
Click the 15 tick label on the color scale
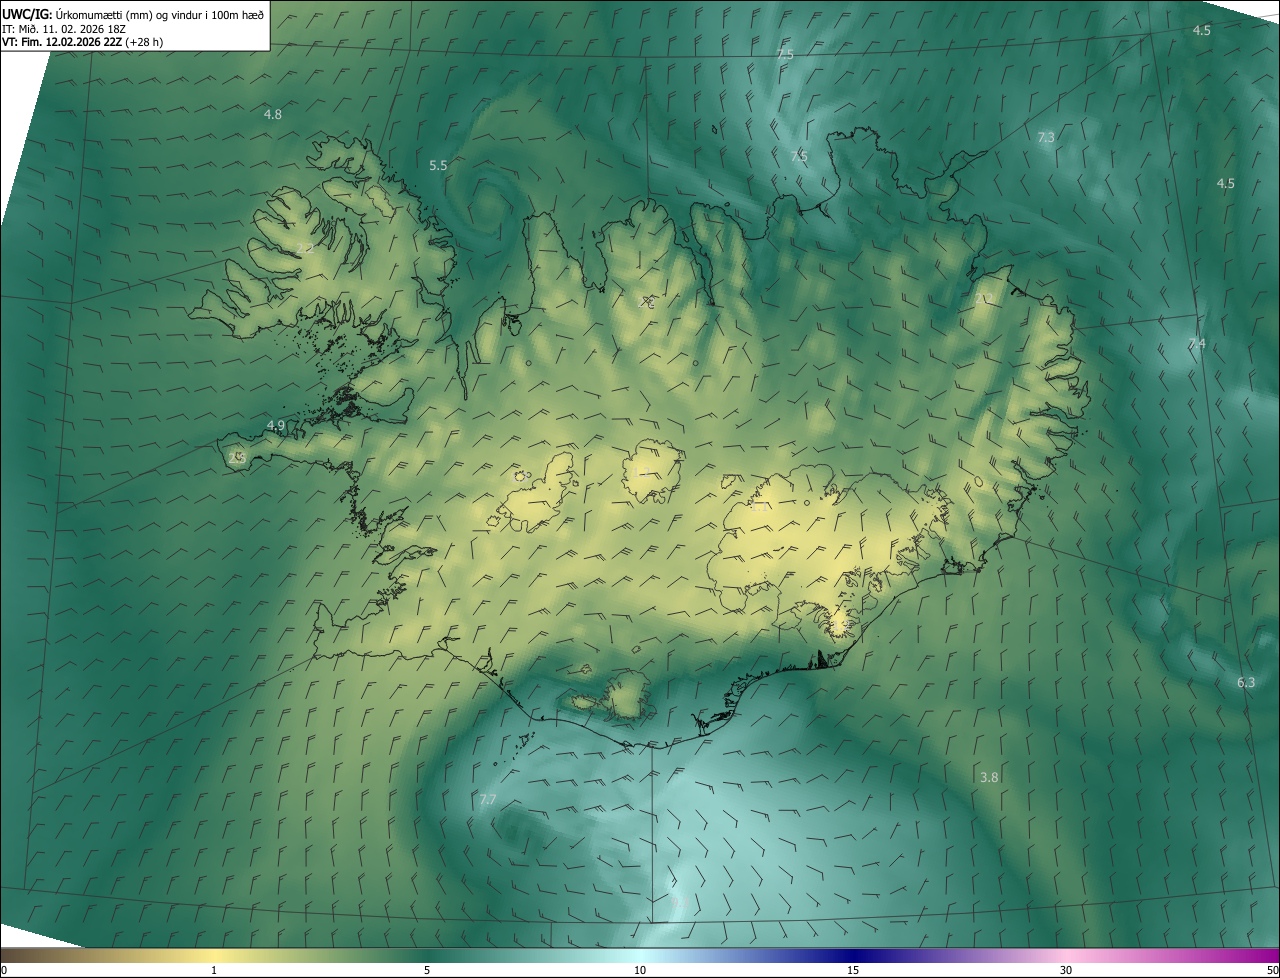853,971
